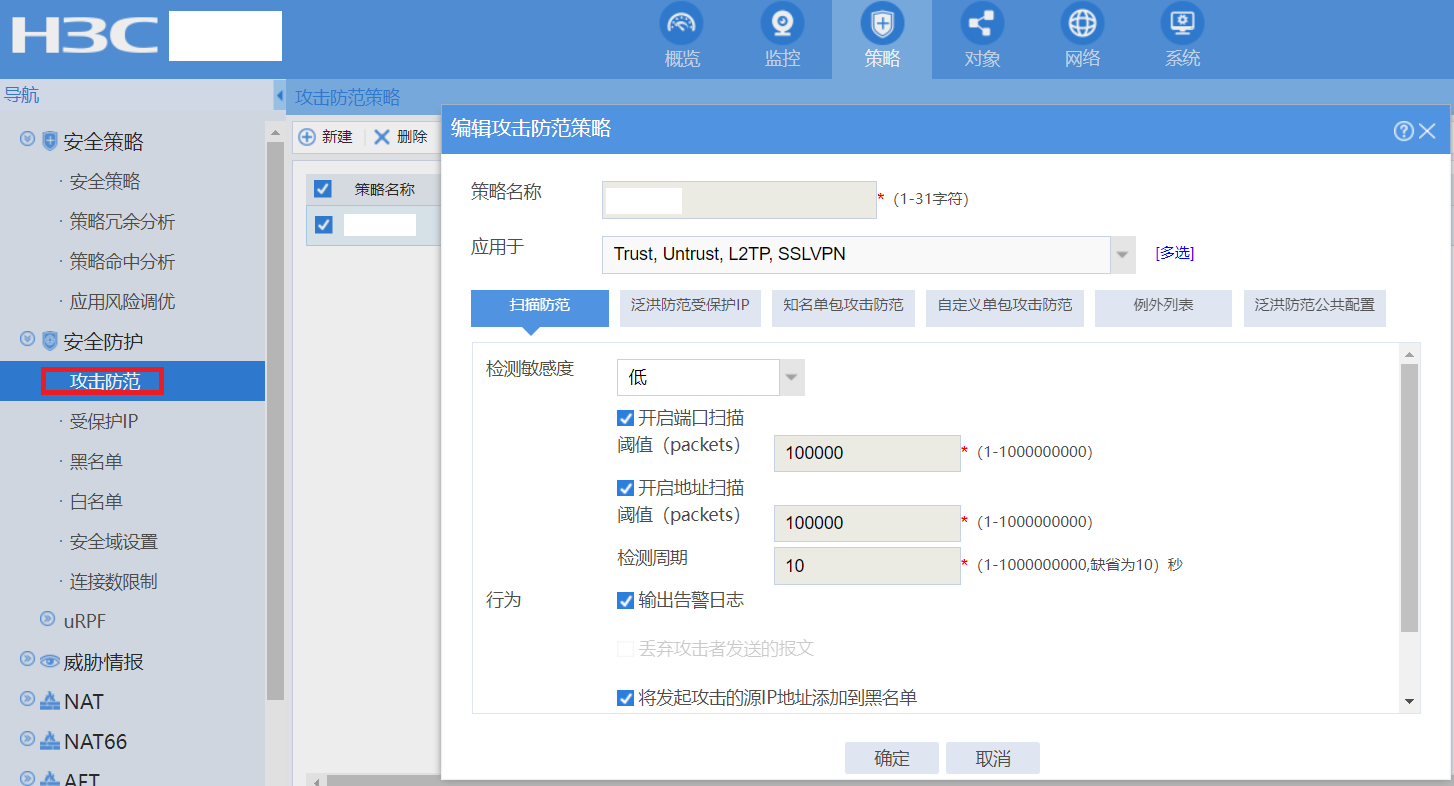1454x786 pixels.
Task: Open the 检测敏感度 dropdown set to 低
Action: point(792,377)
